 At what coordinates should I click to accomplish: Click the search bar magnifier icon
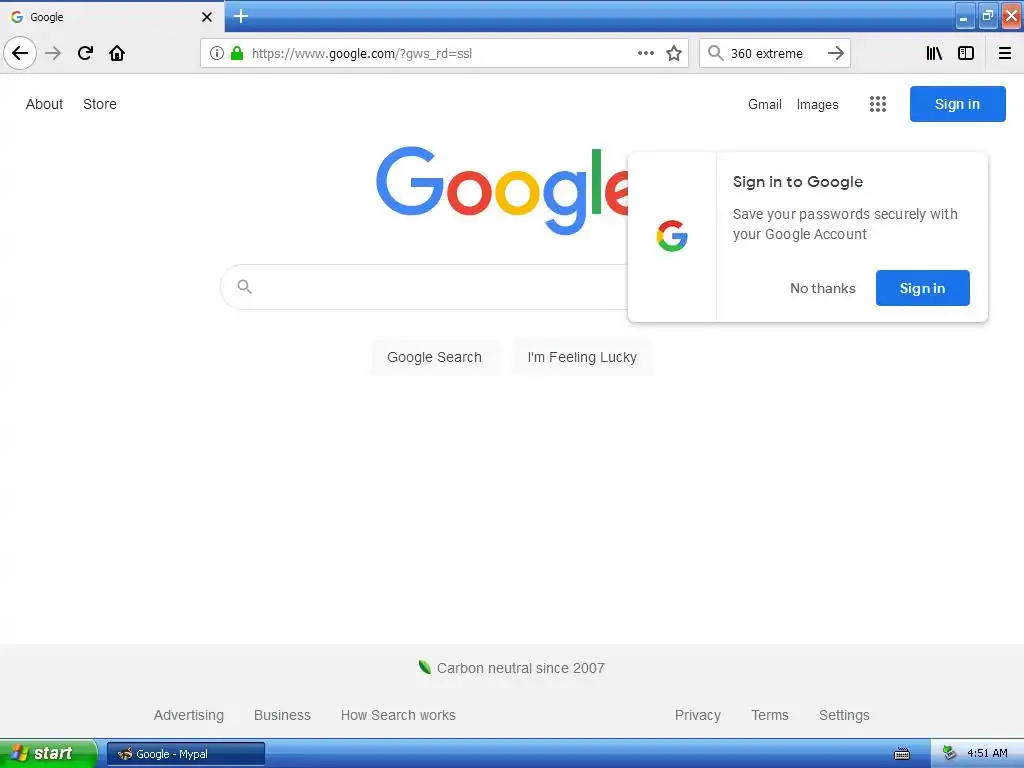coord(716,53)
